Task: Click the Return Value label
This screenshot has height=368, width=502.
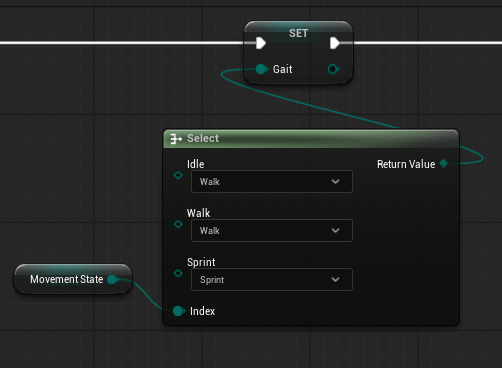Action: 406,164
